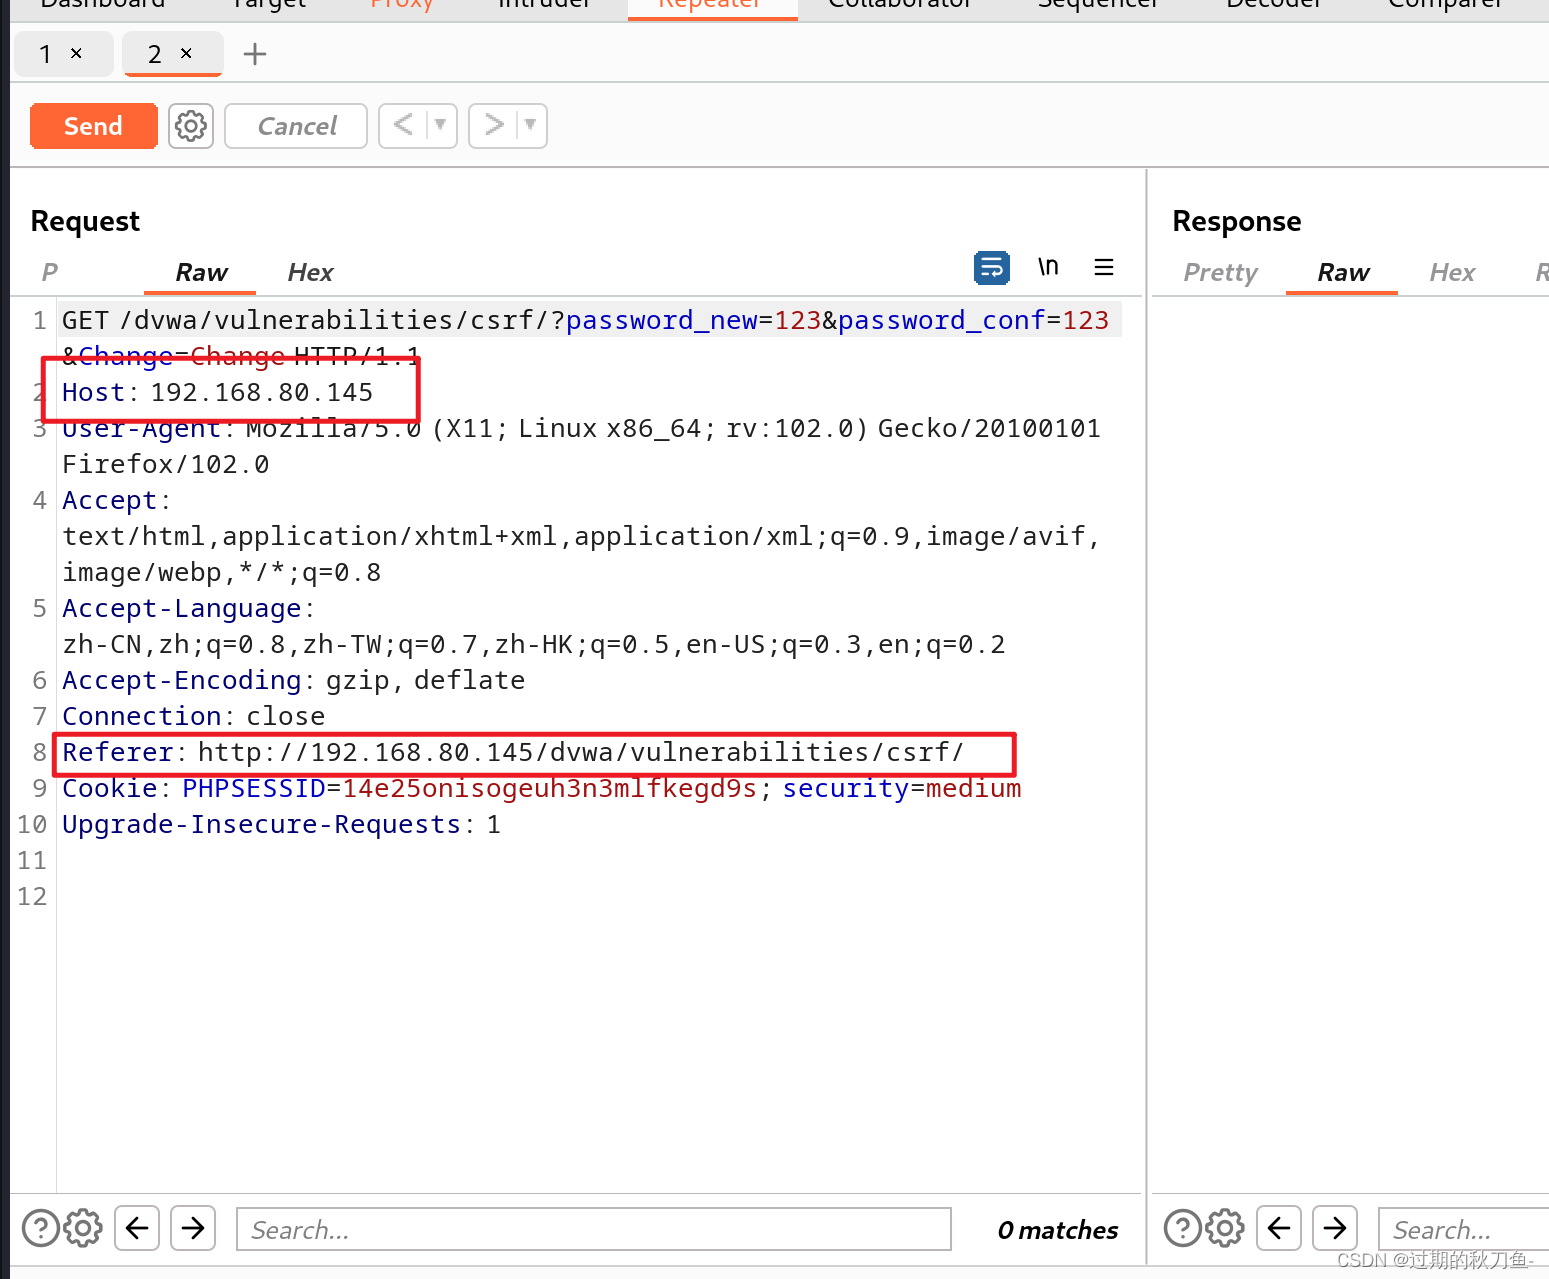Click the Referer header line
Screen dimensions: 1549x1279
click(512, 752)
